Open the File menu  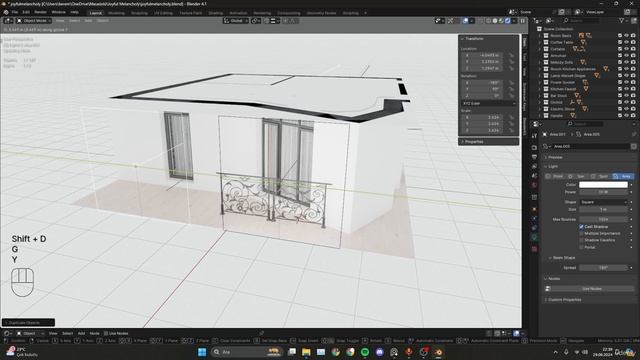pyautogui.click(x=15, y=12)
